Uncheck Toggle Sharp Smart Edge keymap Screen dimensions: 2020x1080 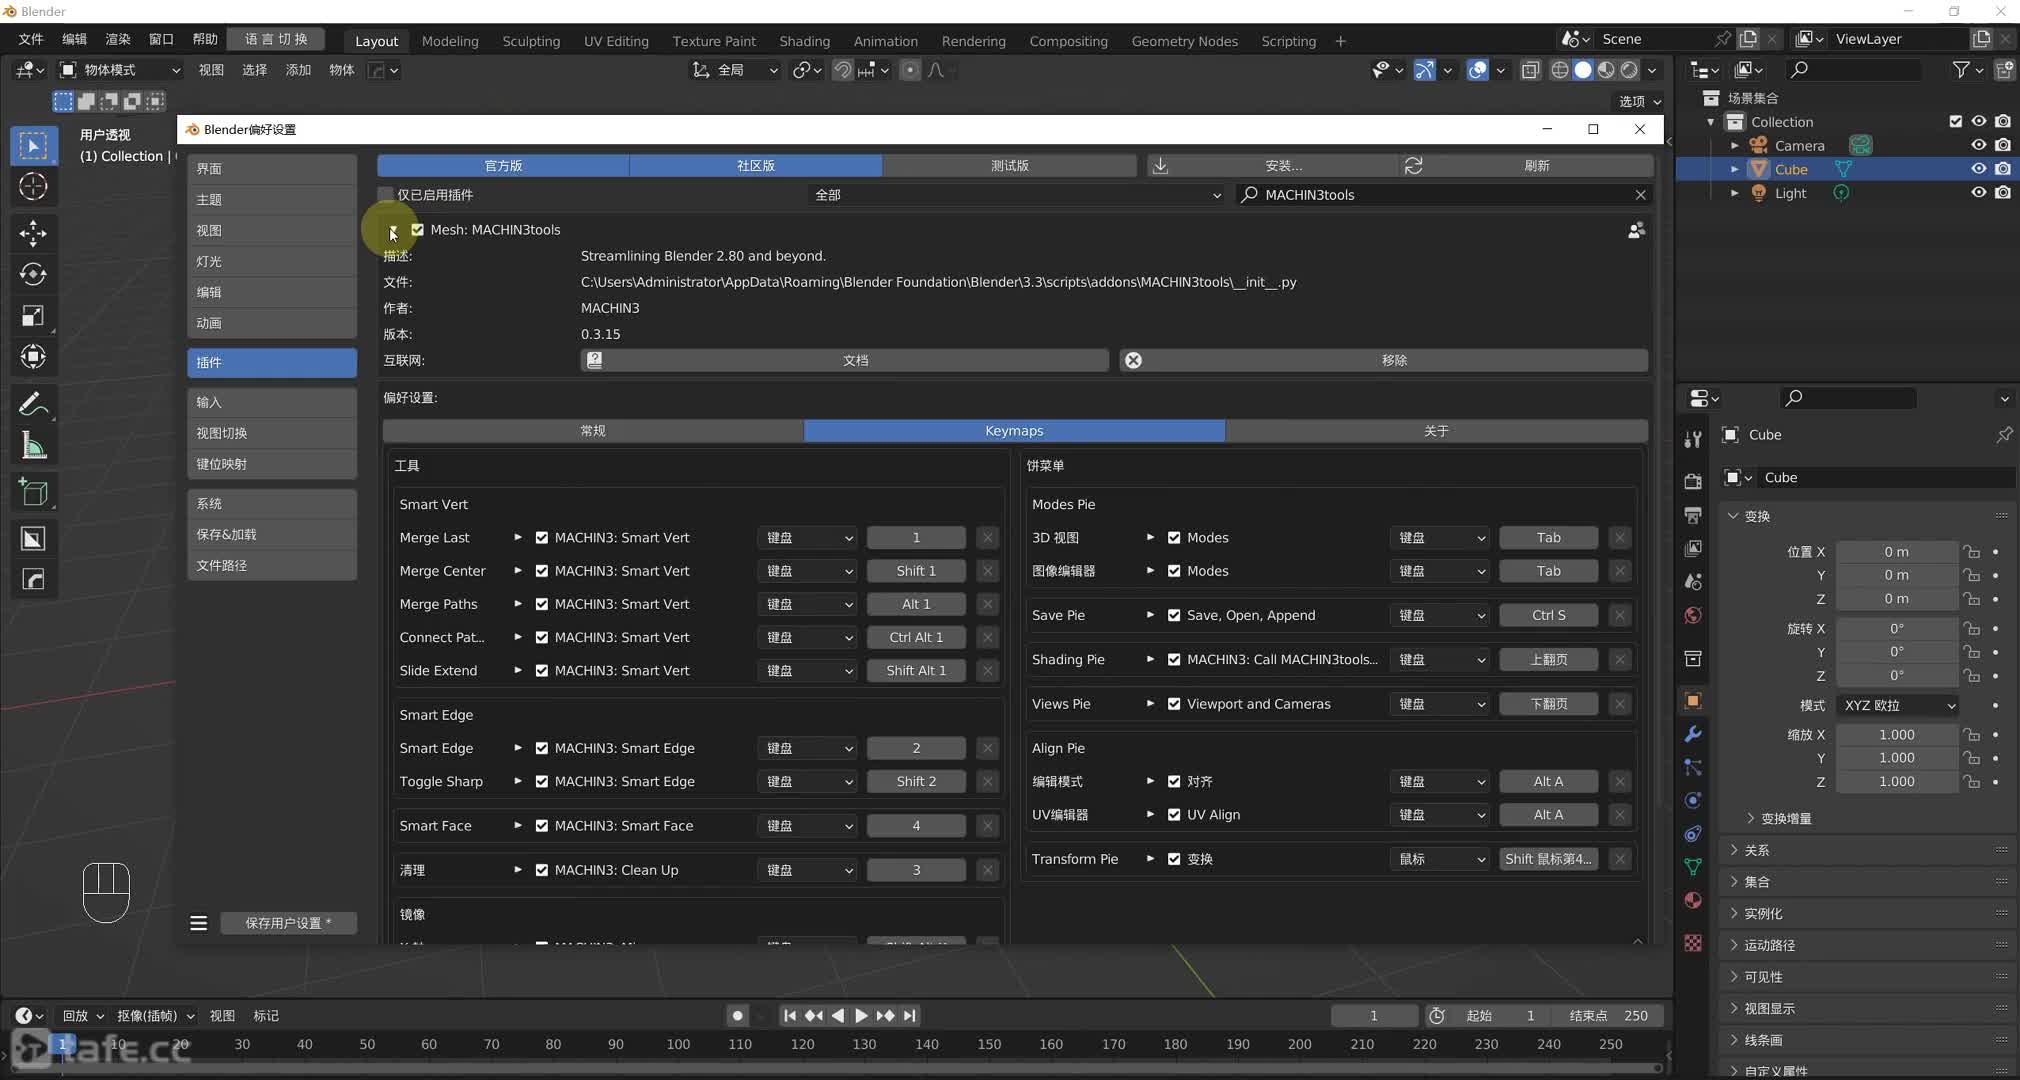[x=542, y=782]
